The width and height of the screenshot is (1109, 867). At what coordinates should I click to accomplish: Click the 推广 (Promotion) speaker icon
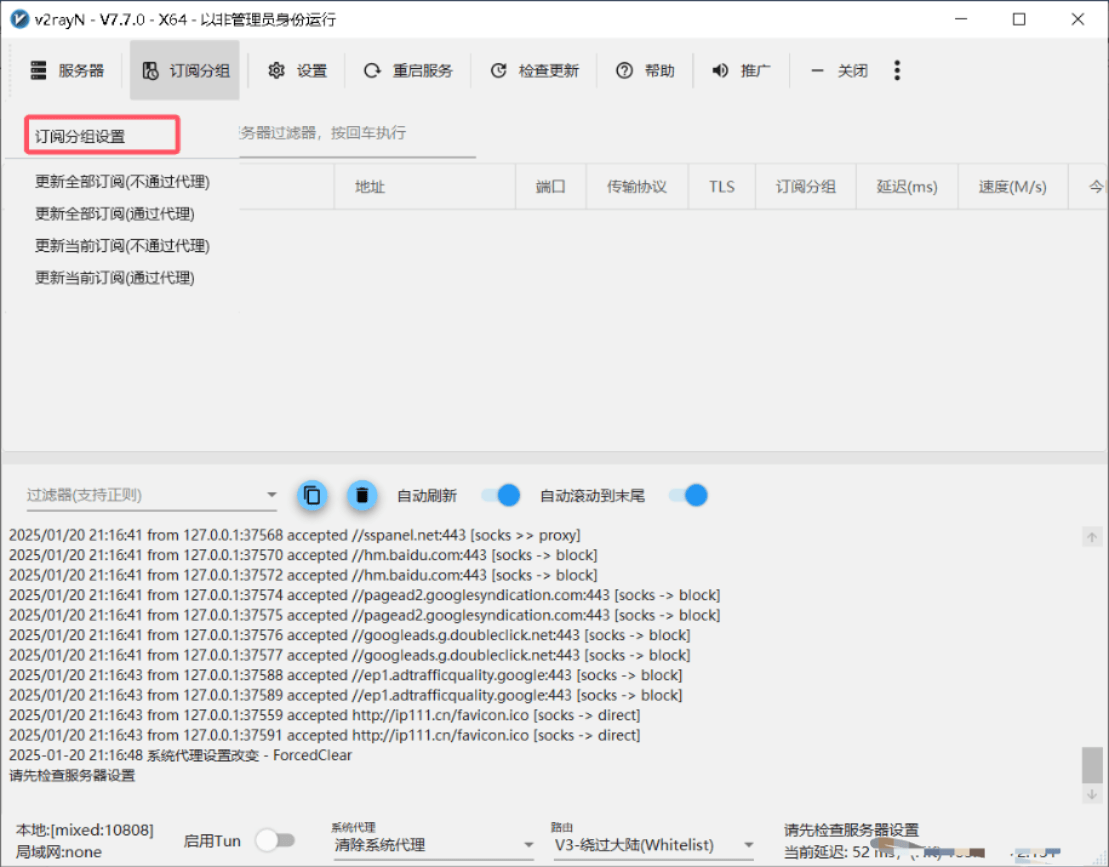click(x=741, y=70)
